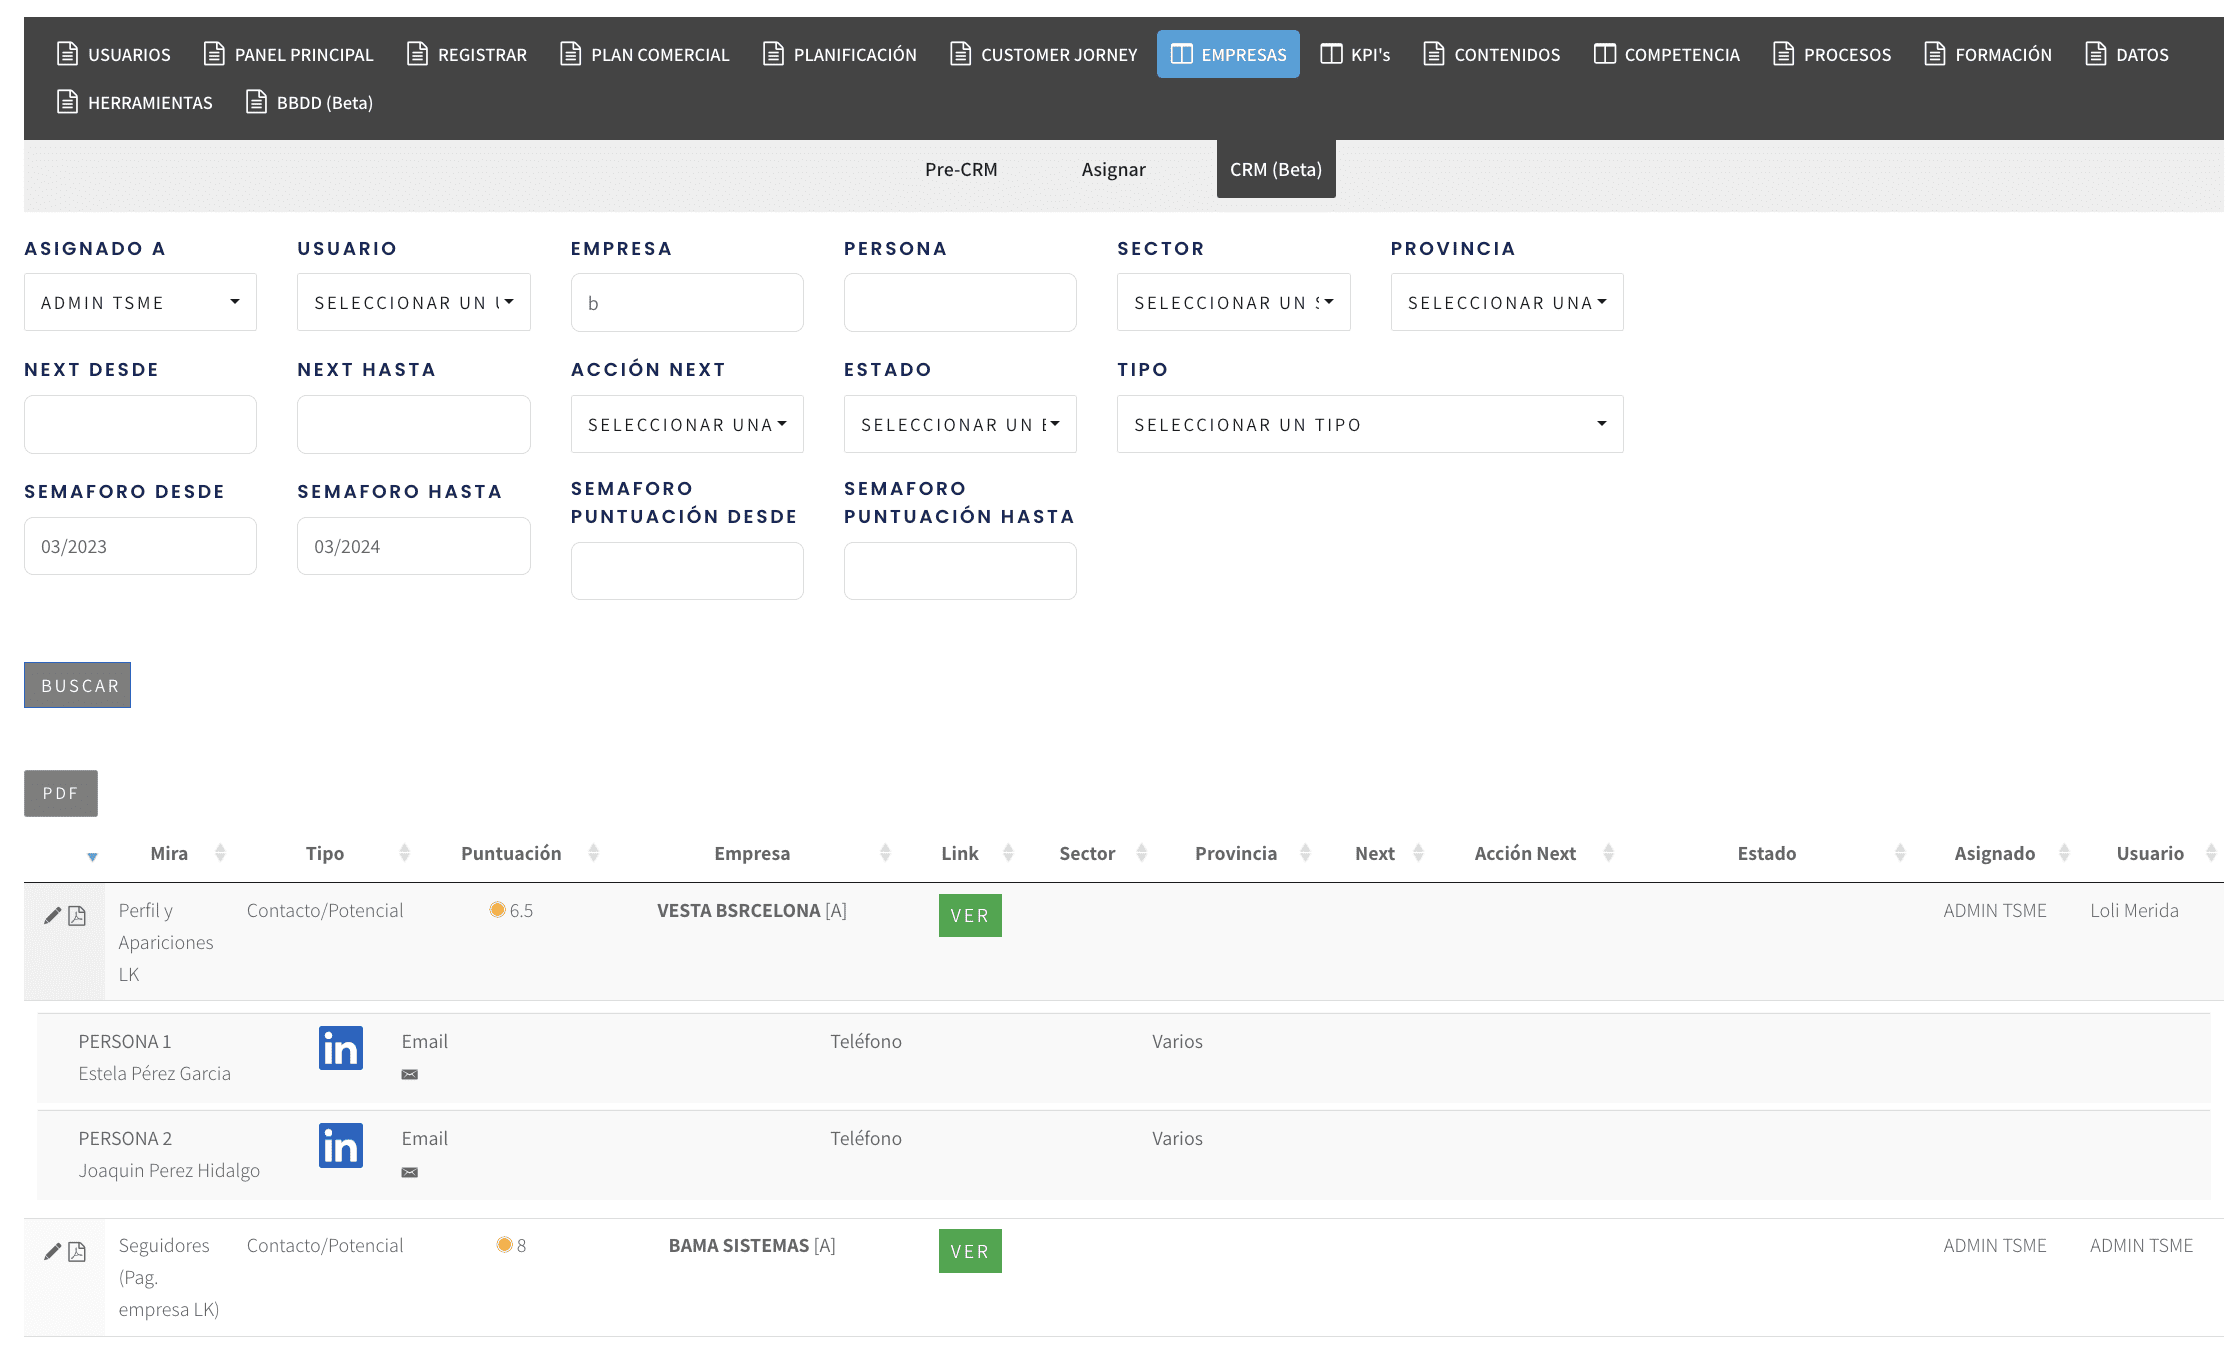Screen dimensions: 2236x1348
Task: Click the PDF document icon in BAMA SISTEMAS row
Action: pyautogui.click(x=77, y=1252)
